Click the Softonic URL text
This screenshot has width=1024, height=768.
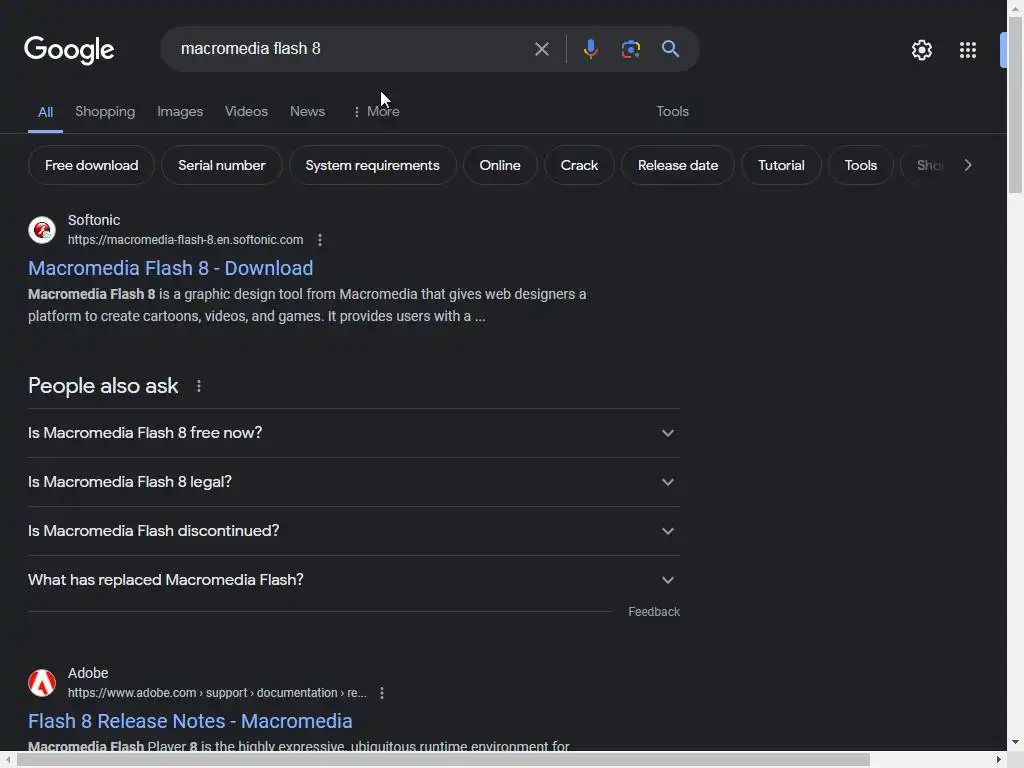(x=185, y=240)
